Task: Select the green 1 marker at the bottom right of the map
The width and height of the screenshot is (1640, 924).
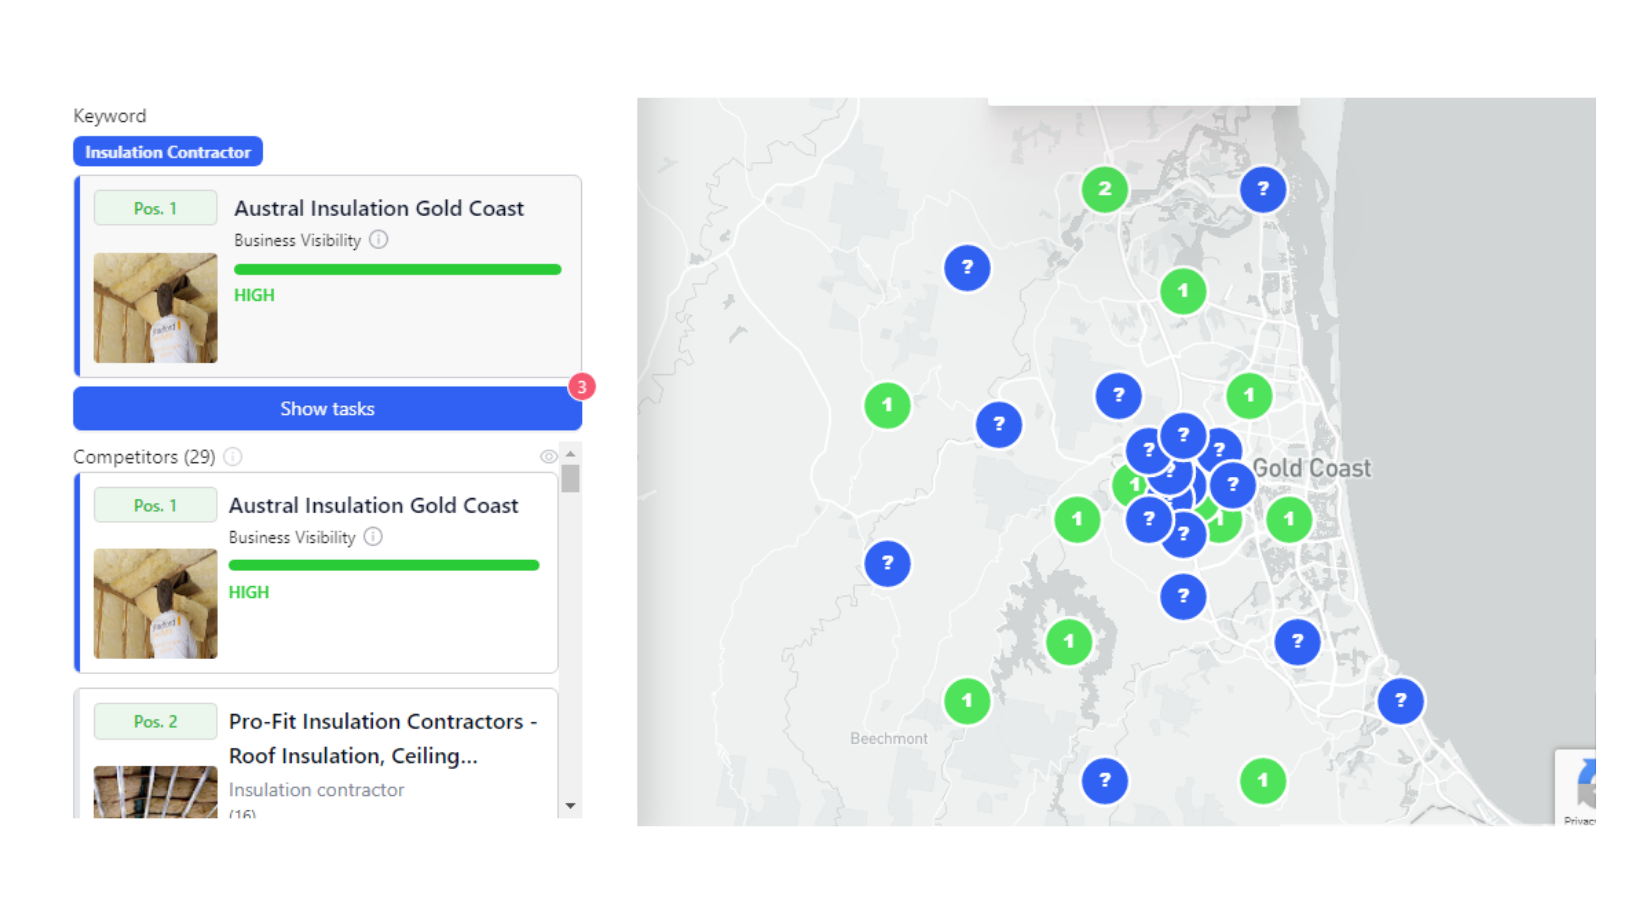Action: pyautogui.click(x=1262, y=780)
